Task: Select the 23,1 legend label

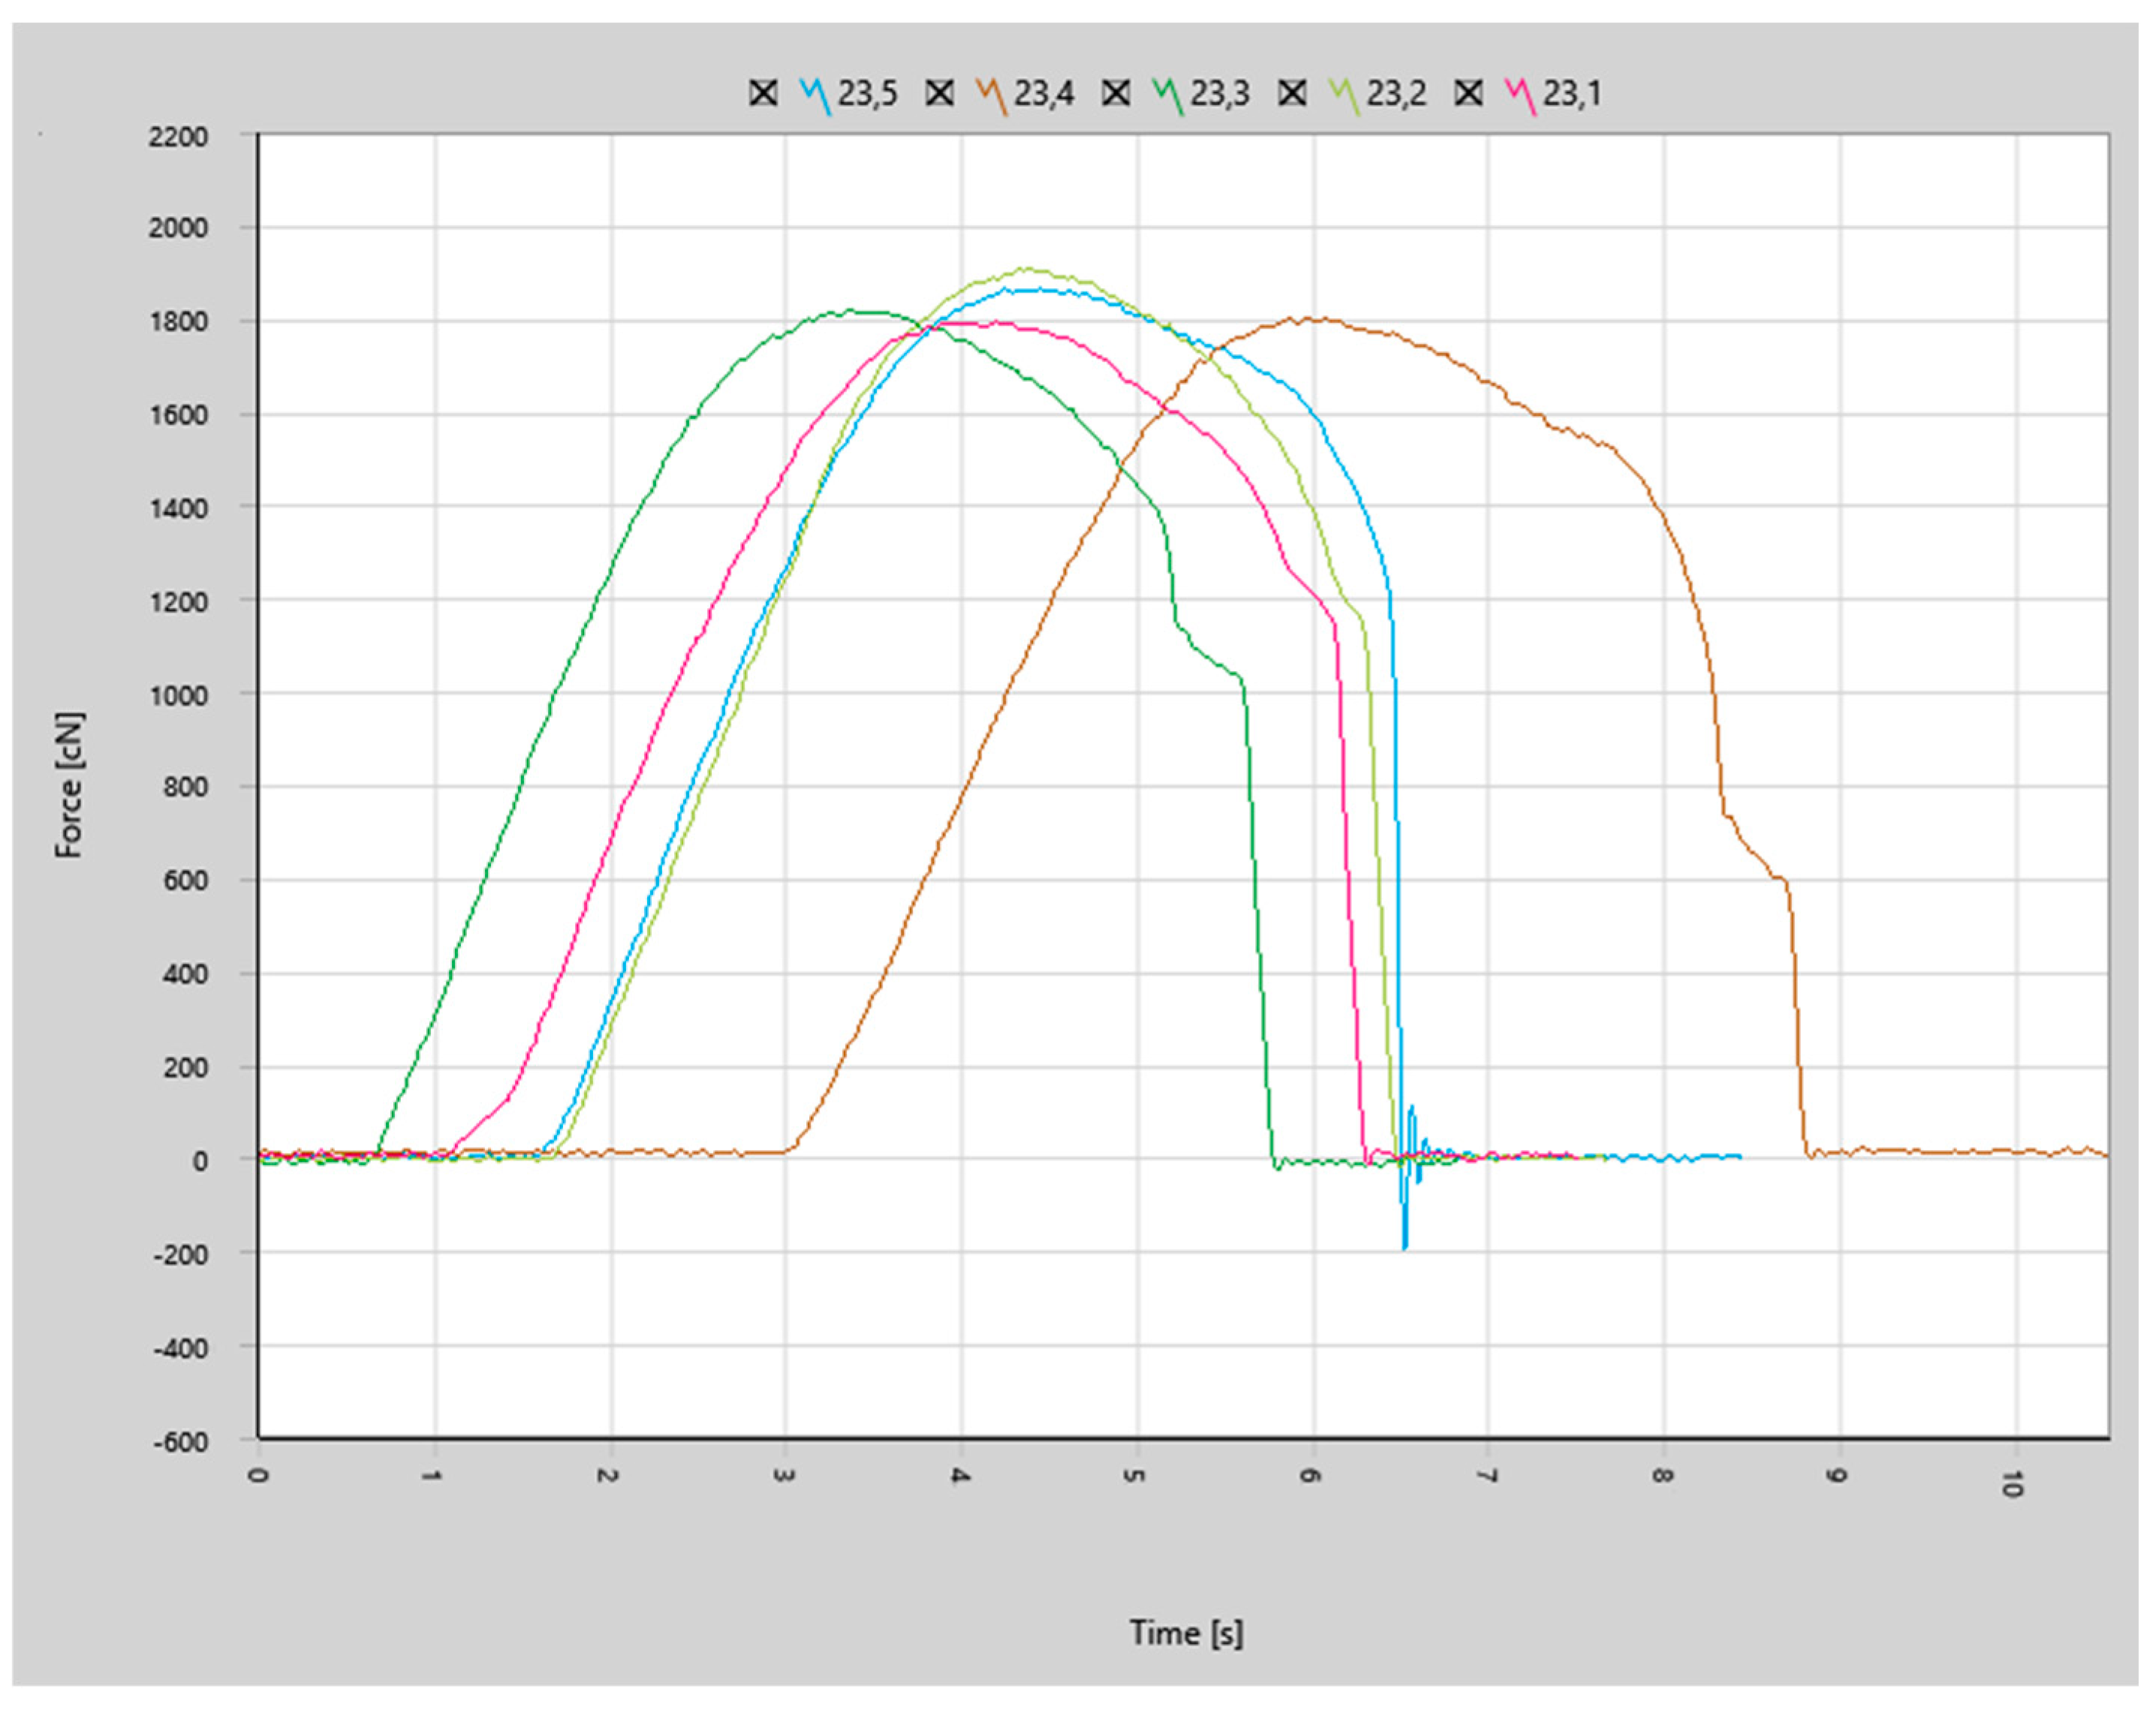Action: click(1571, 93)
